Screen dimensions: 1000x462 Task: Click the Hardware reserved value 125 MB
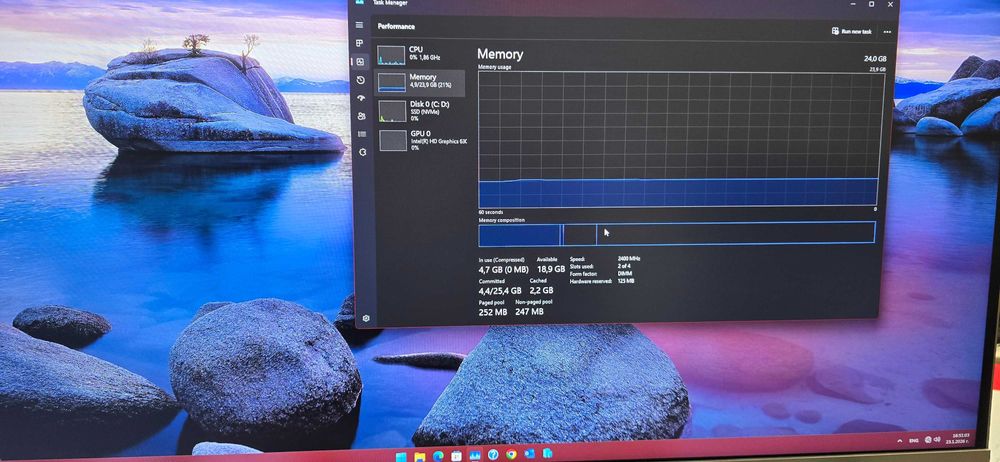click(626, 280)
